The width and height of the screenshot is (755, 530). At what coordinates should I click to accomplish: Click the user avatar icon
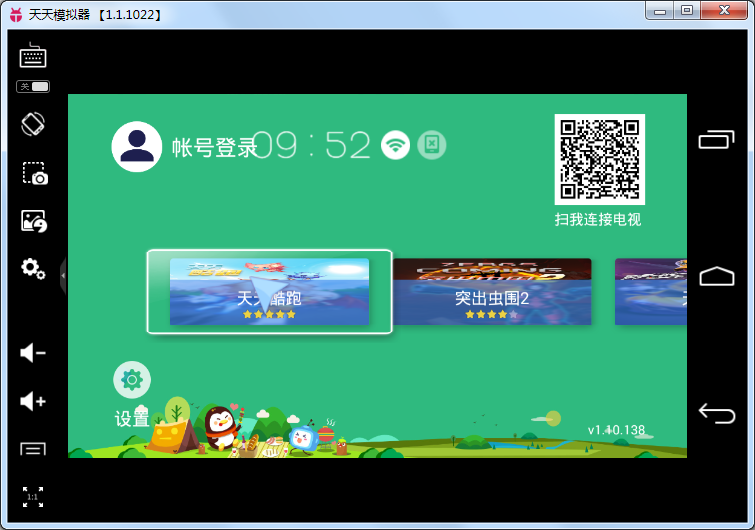(137, 147)
